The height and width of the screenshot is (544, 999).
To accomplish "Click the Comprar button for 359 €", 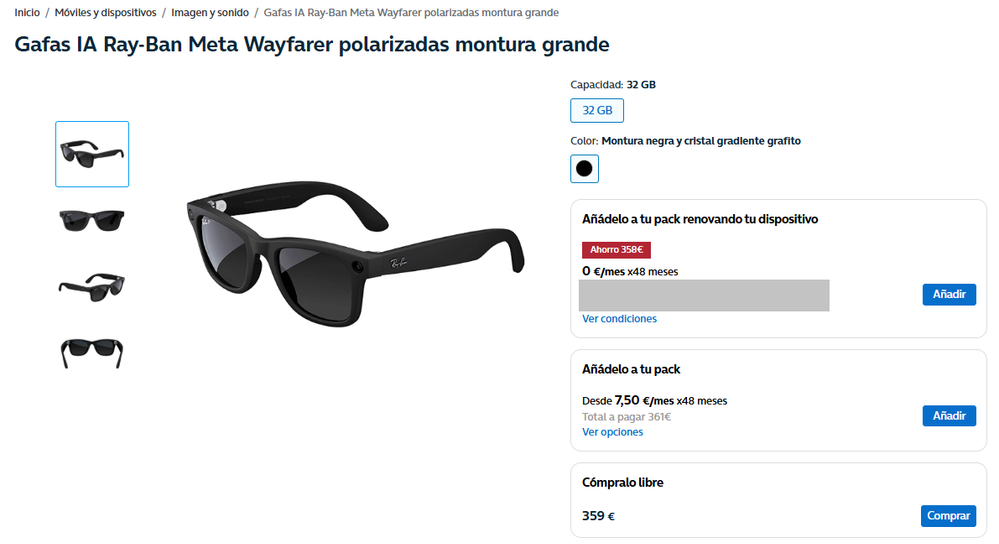I will [x=948, y=516].
